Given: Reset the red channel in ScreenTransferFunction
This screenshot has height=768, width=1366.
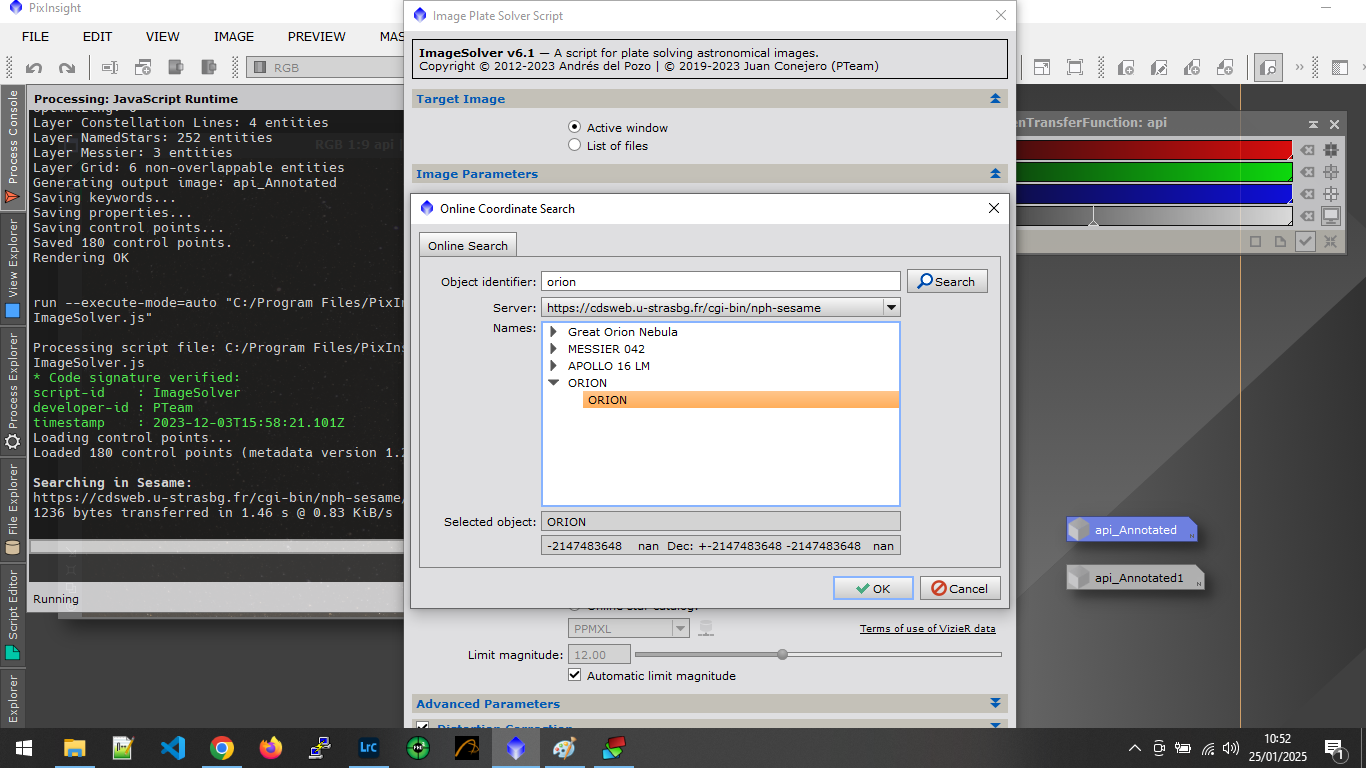Looking at the screenshot, I should coord(1306,150).
